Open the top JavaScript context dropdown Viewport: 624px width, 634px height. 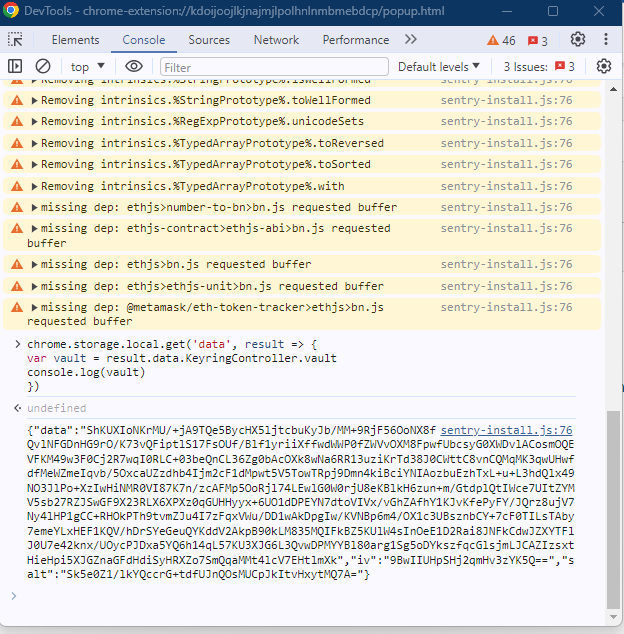[87, 67]
